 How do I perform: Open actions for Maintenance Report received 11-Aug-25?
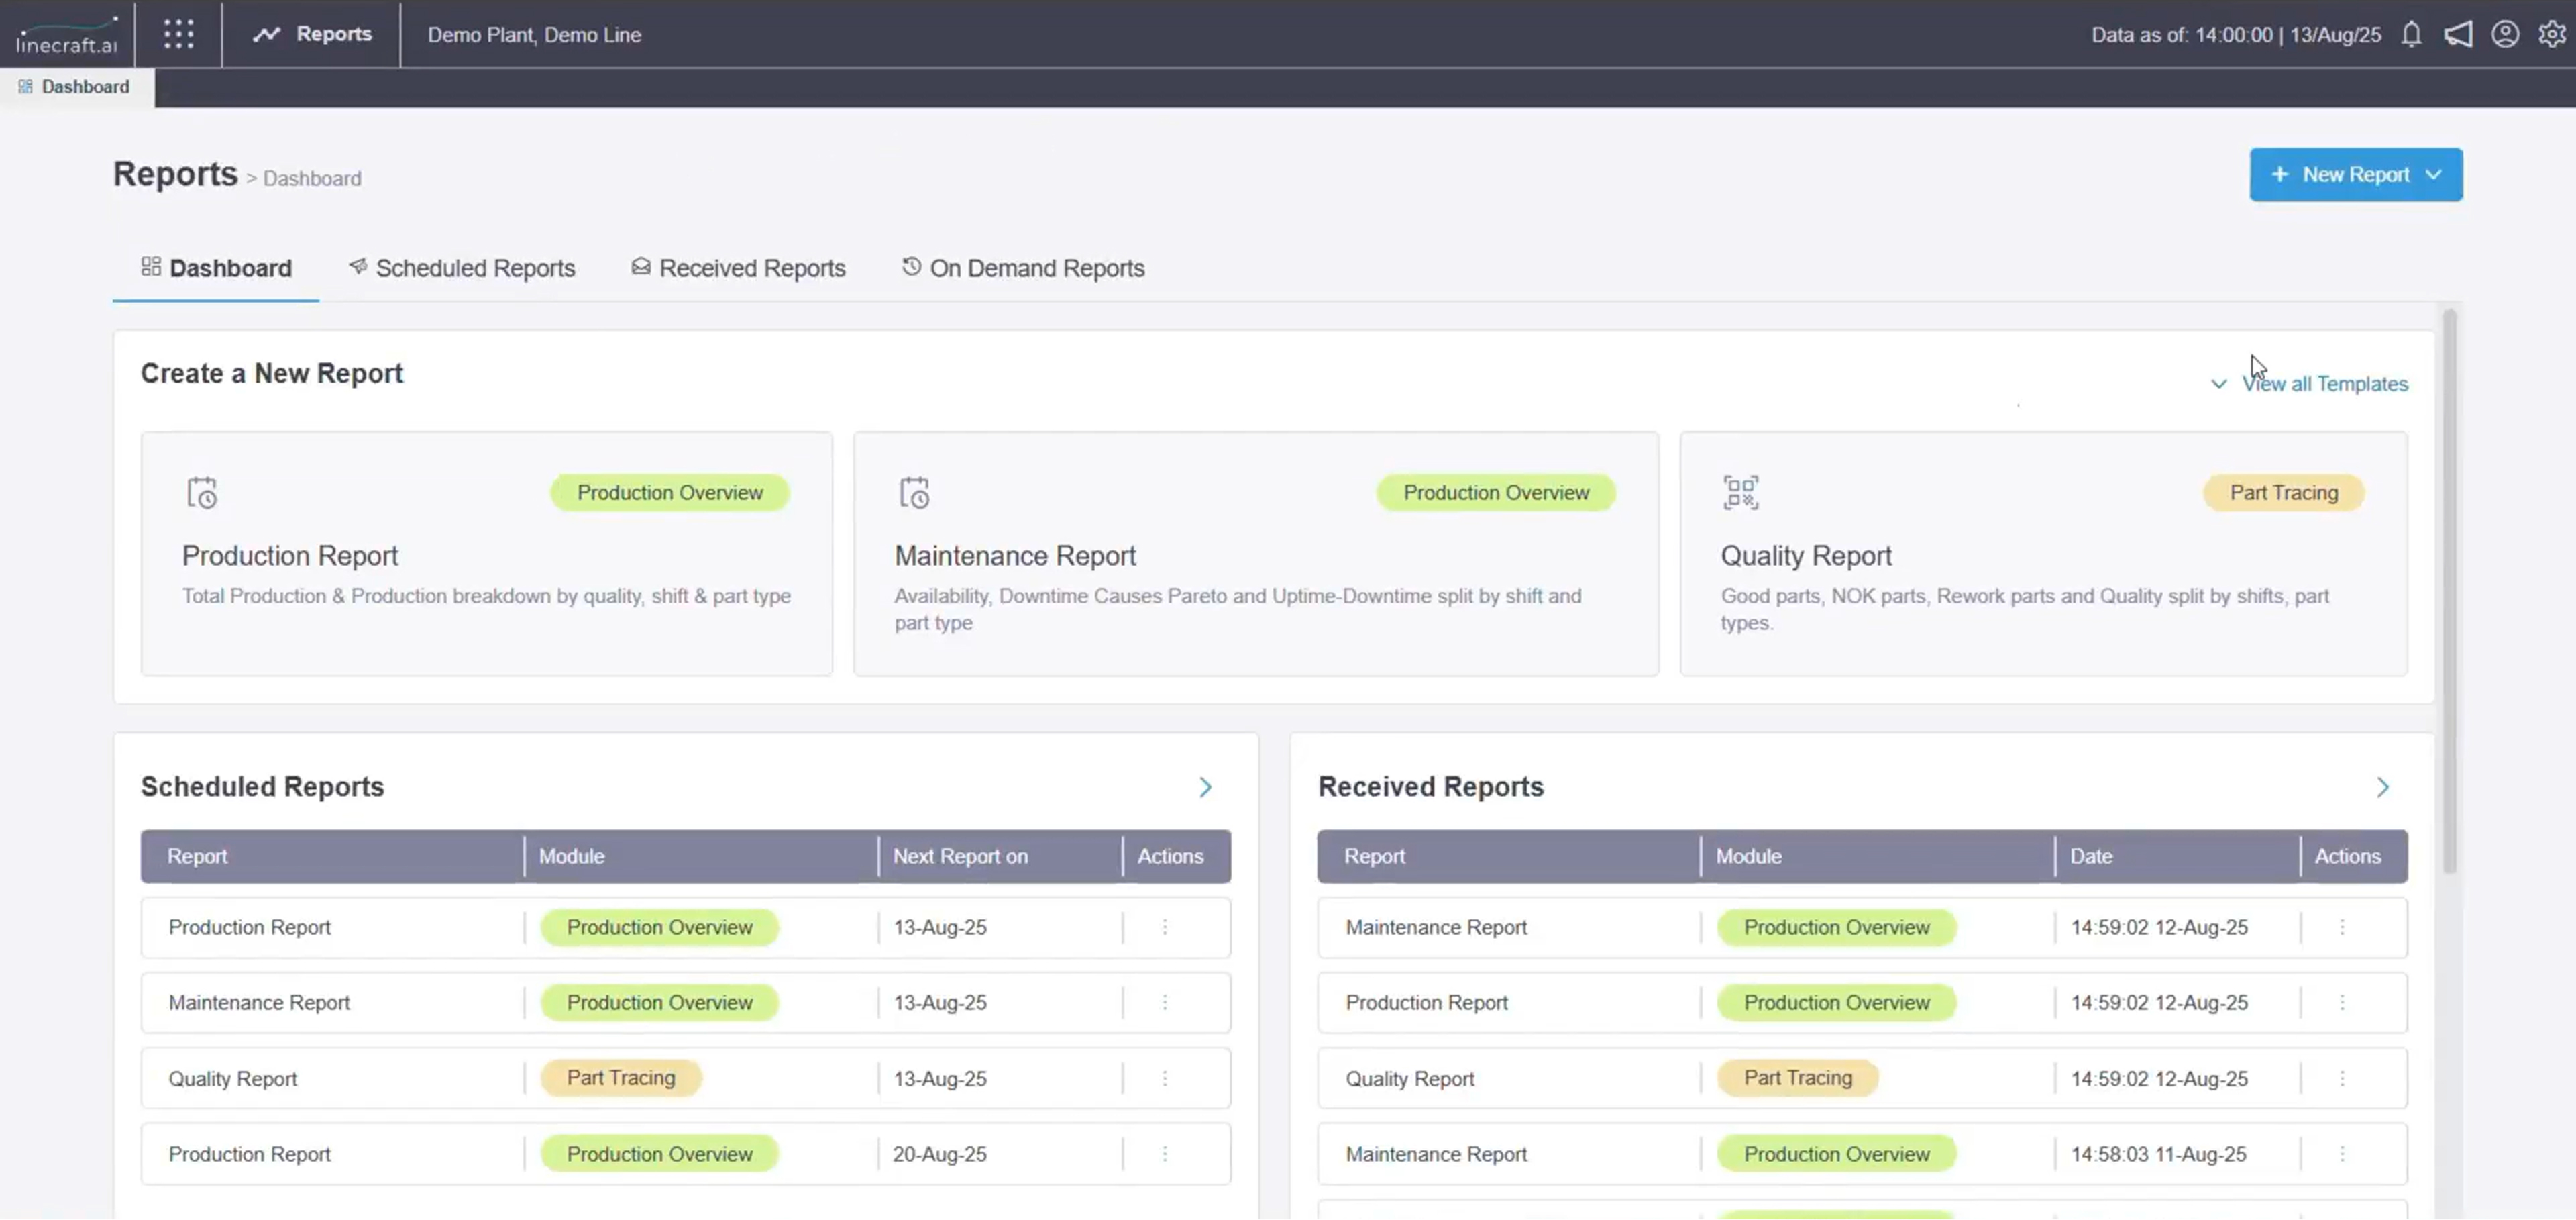point(2342,1154)
